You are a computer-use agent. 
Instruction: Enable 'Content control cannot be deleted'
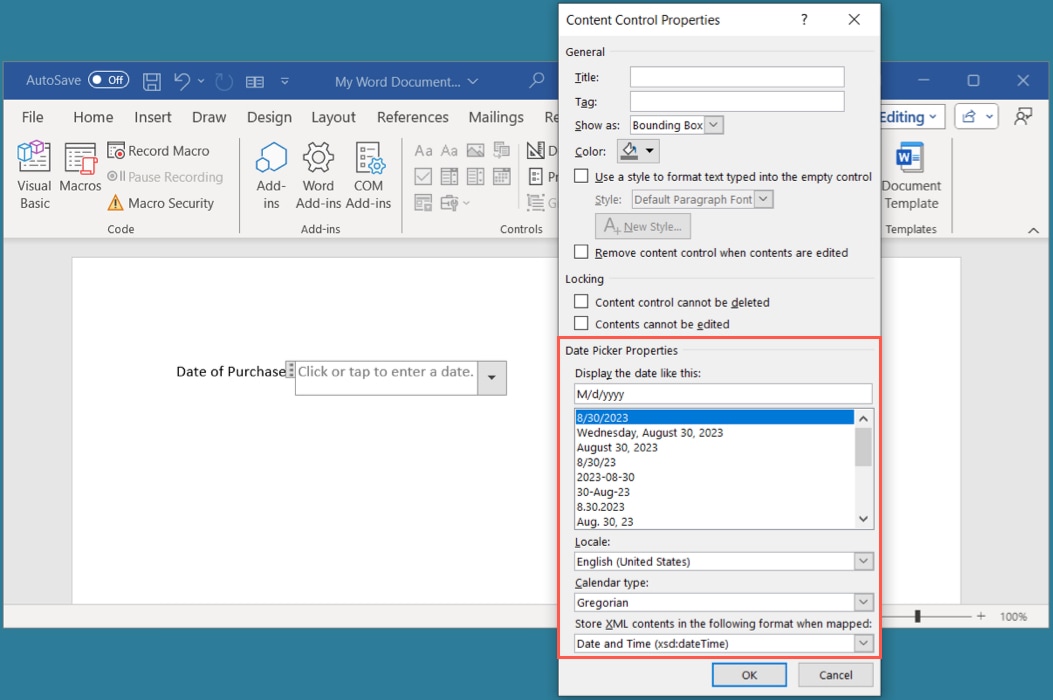click(581, 302)
